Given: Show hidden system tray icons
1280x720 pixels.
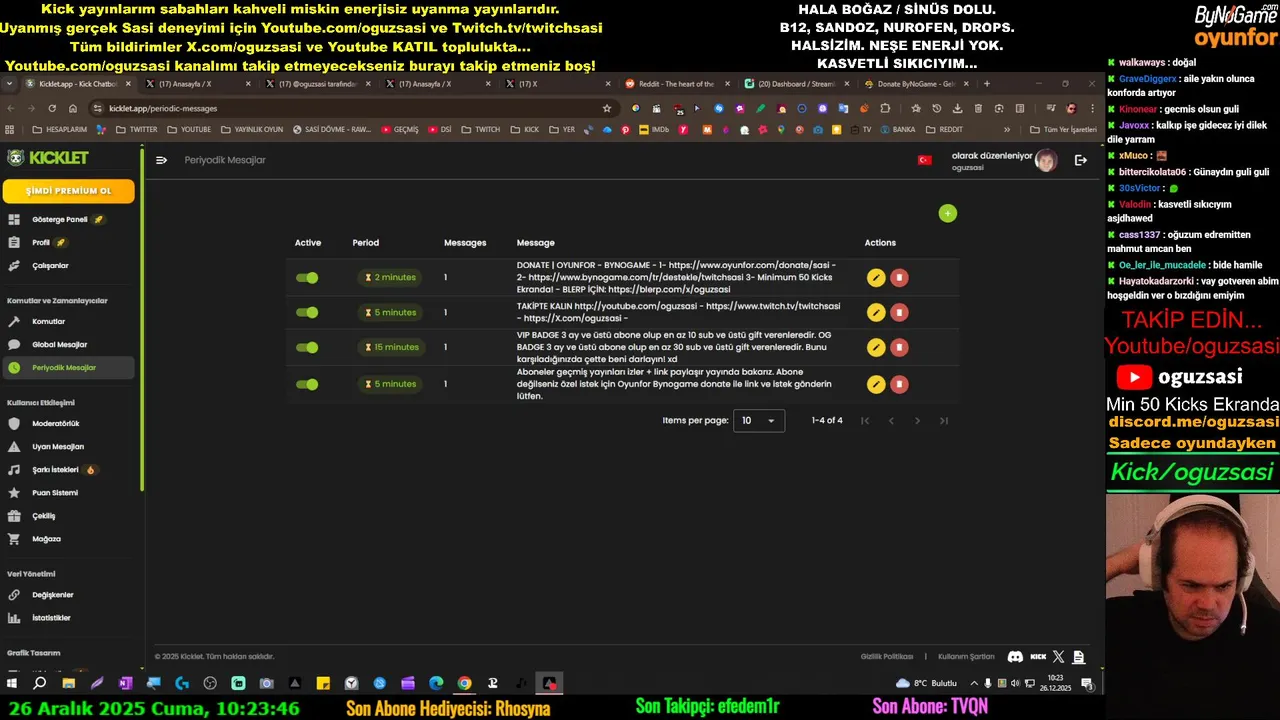Looking at the screenshot, I should pos(973,684).
